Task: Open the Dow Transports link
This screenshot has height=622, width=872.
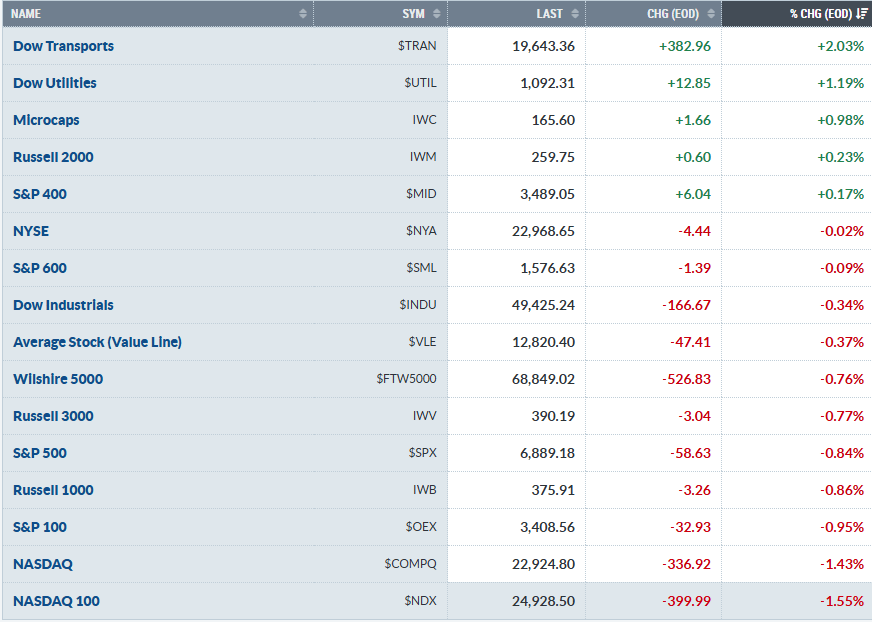Action: [63, 46]
